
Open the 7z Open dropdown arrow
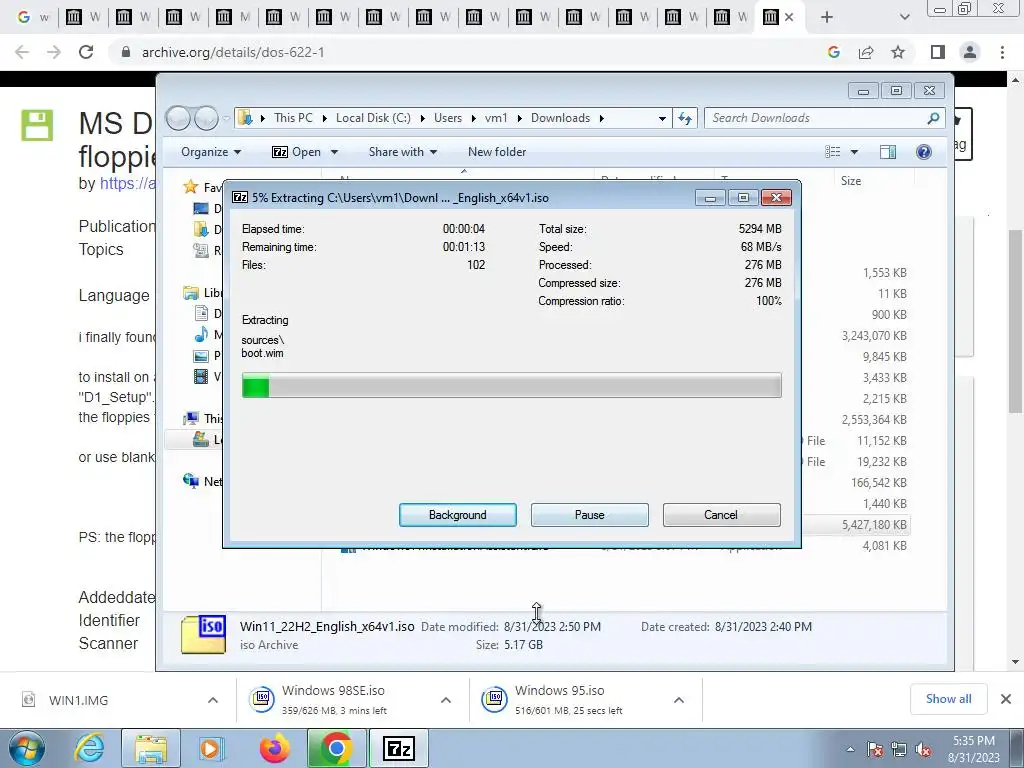(334, 152)
